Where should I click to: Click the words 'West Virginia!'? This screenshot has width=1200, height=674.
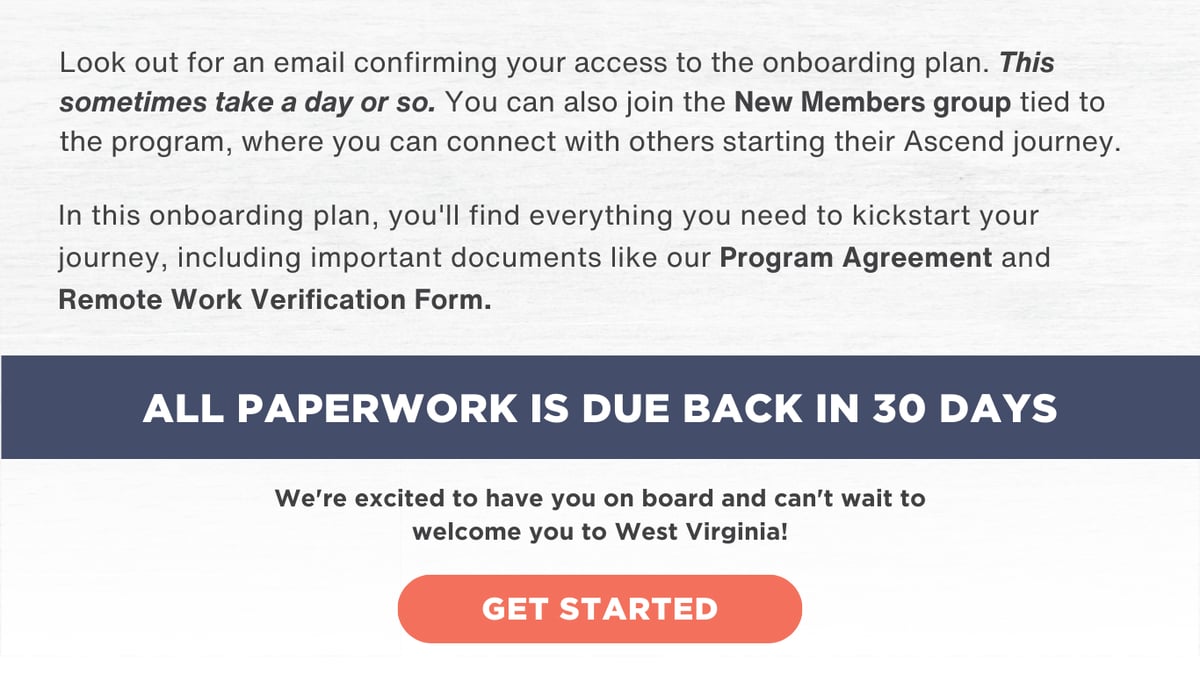[x=702, y=531]
